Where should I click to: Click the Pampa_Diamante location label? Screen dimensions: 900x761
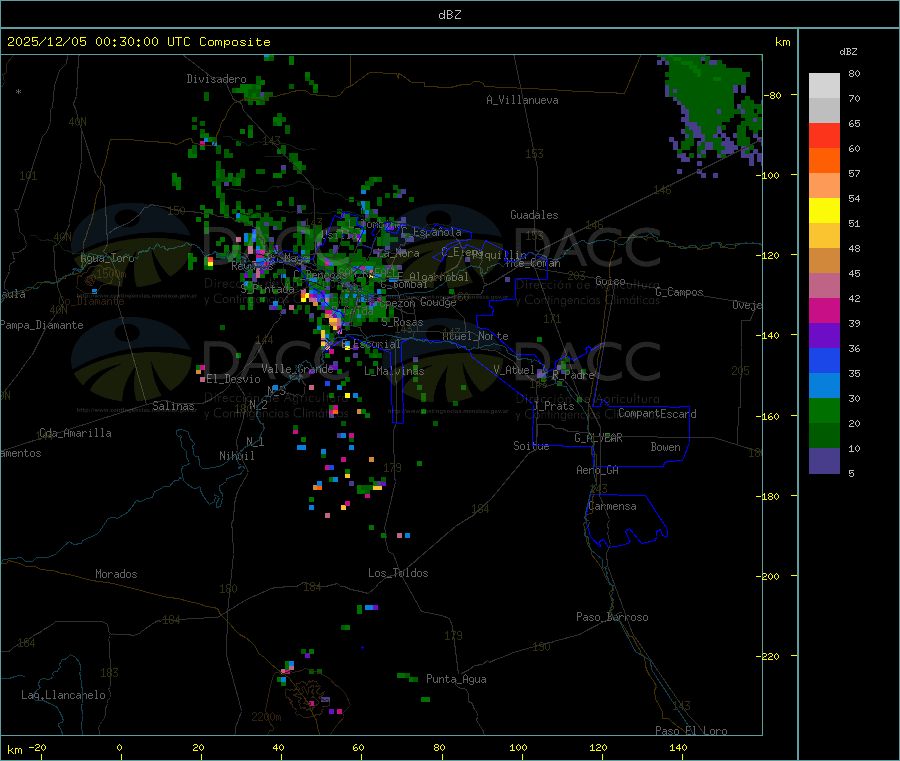[42, 325]
